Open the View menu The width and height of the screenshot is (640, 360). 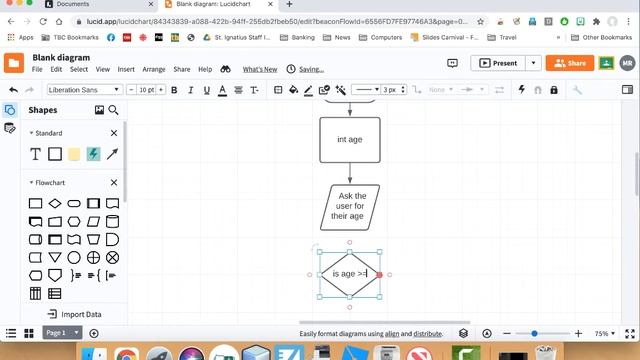(103, 69)
